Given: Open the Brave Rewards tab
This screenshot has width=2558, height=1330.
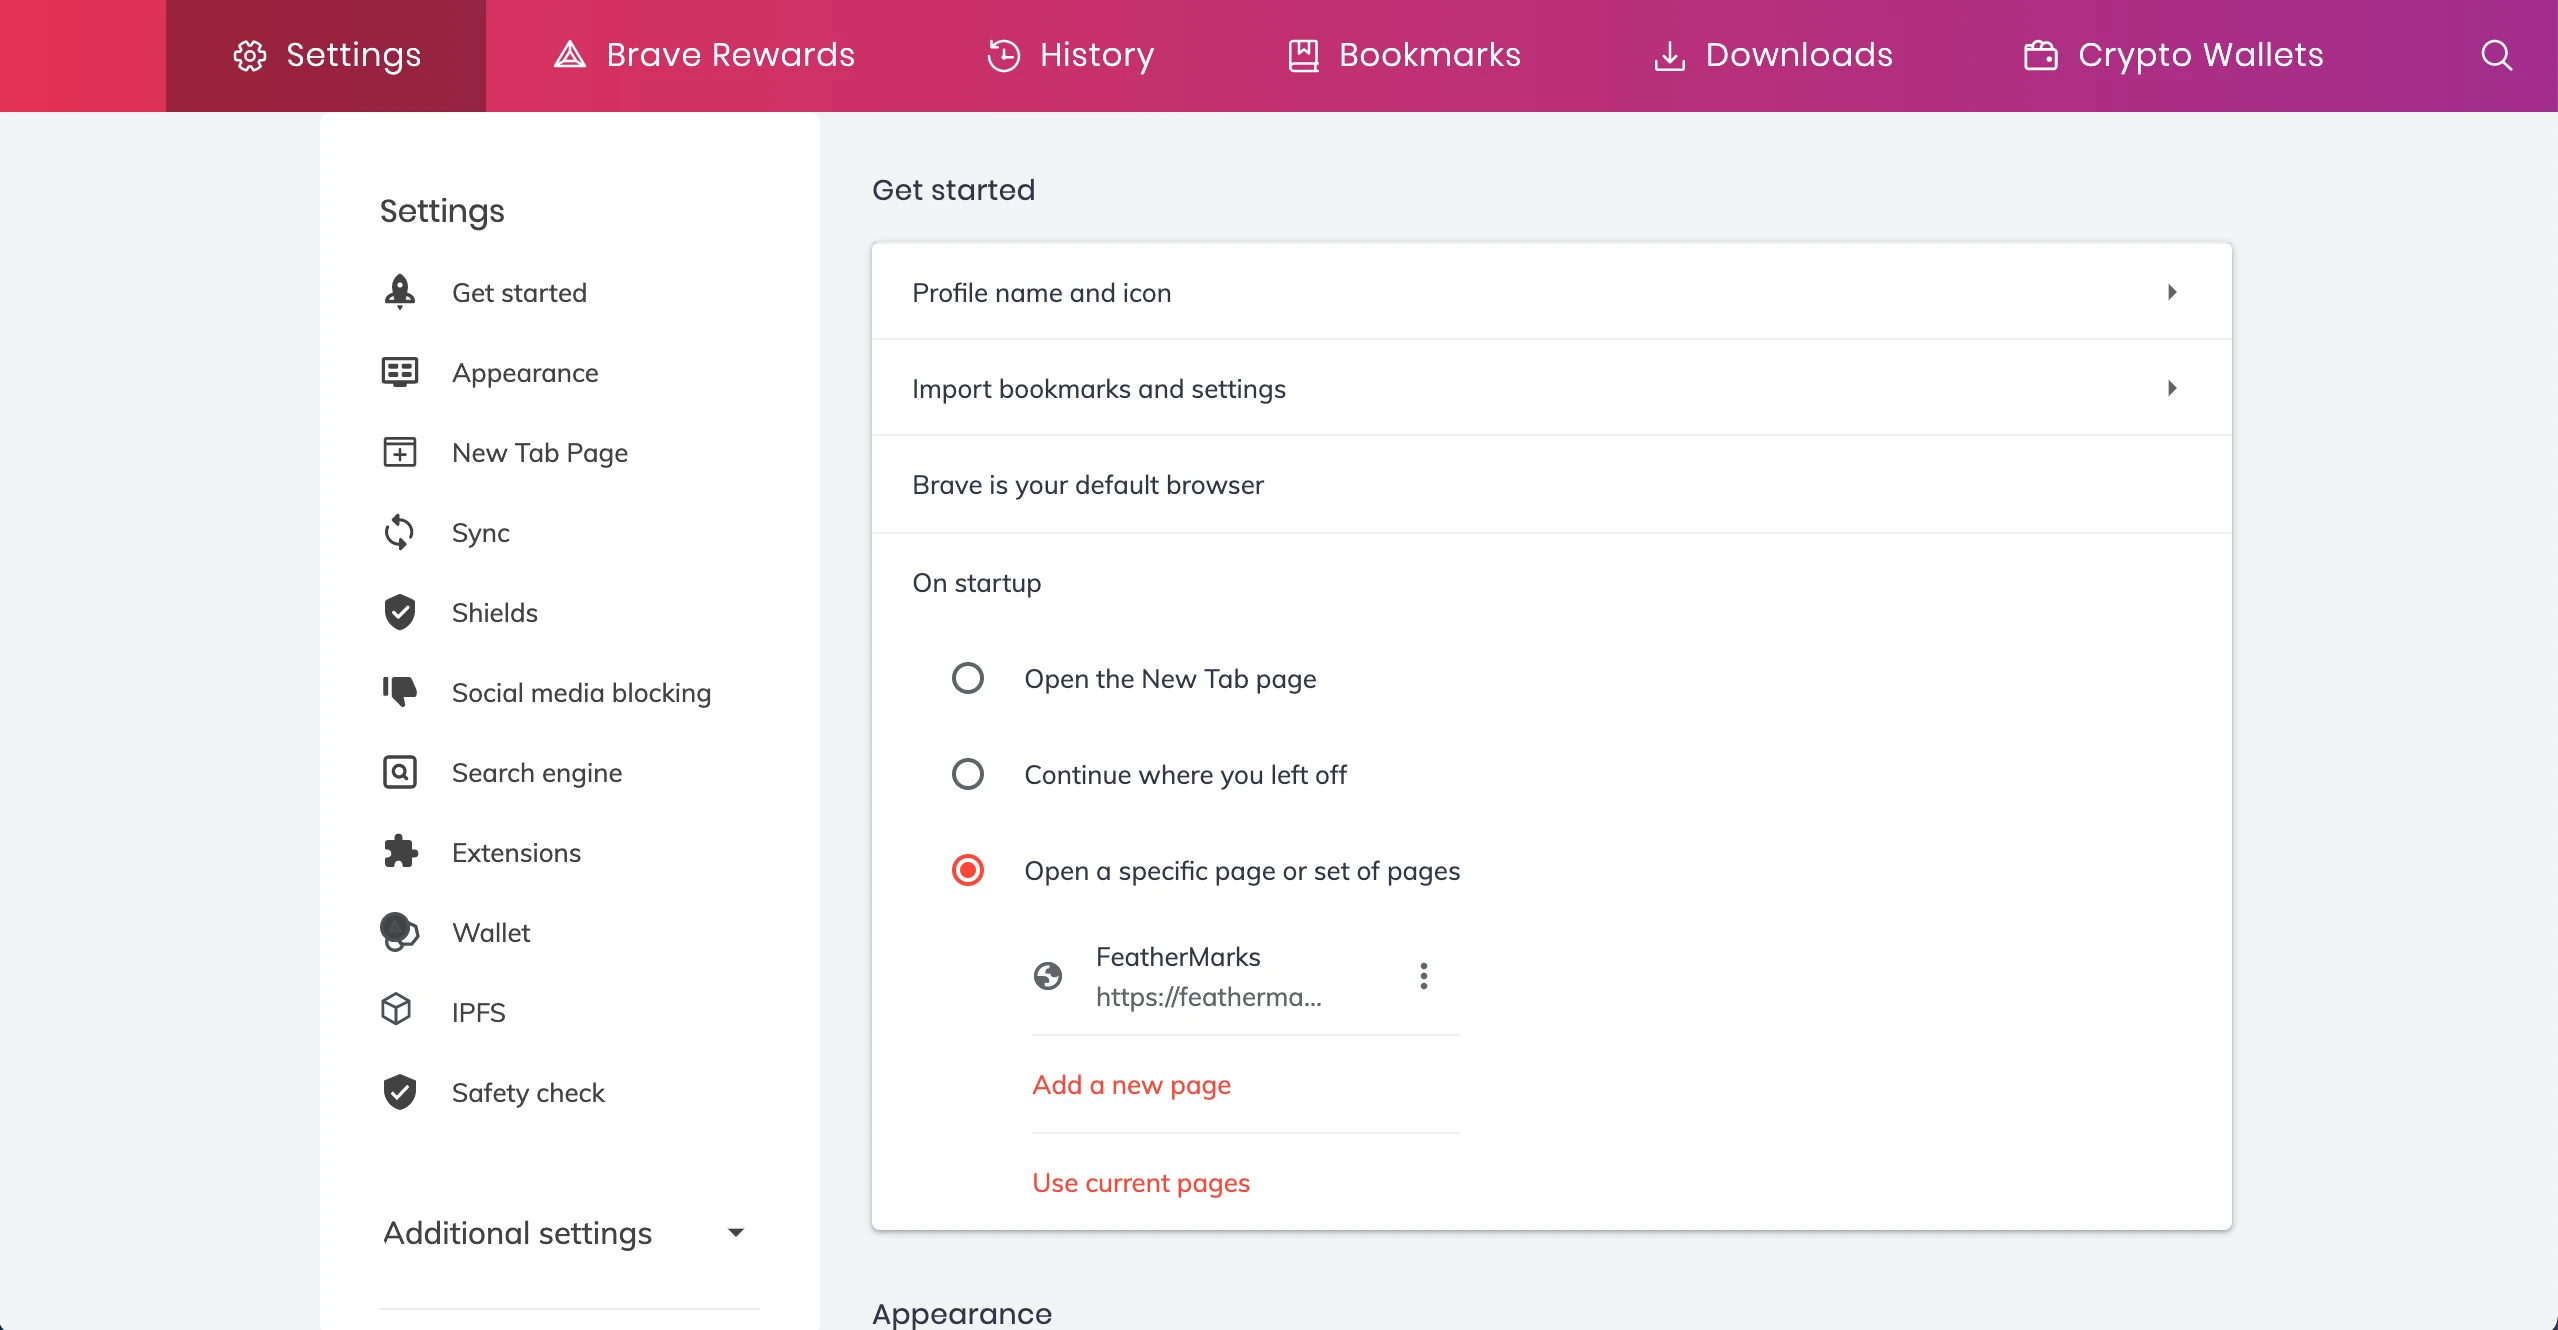Looking at the screenshot, I should [705, 55].
